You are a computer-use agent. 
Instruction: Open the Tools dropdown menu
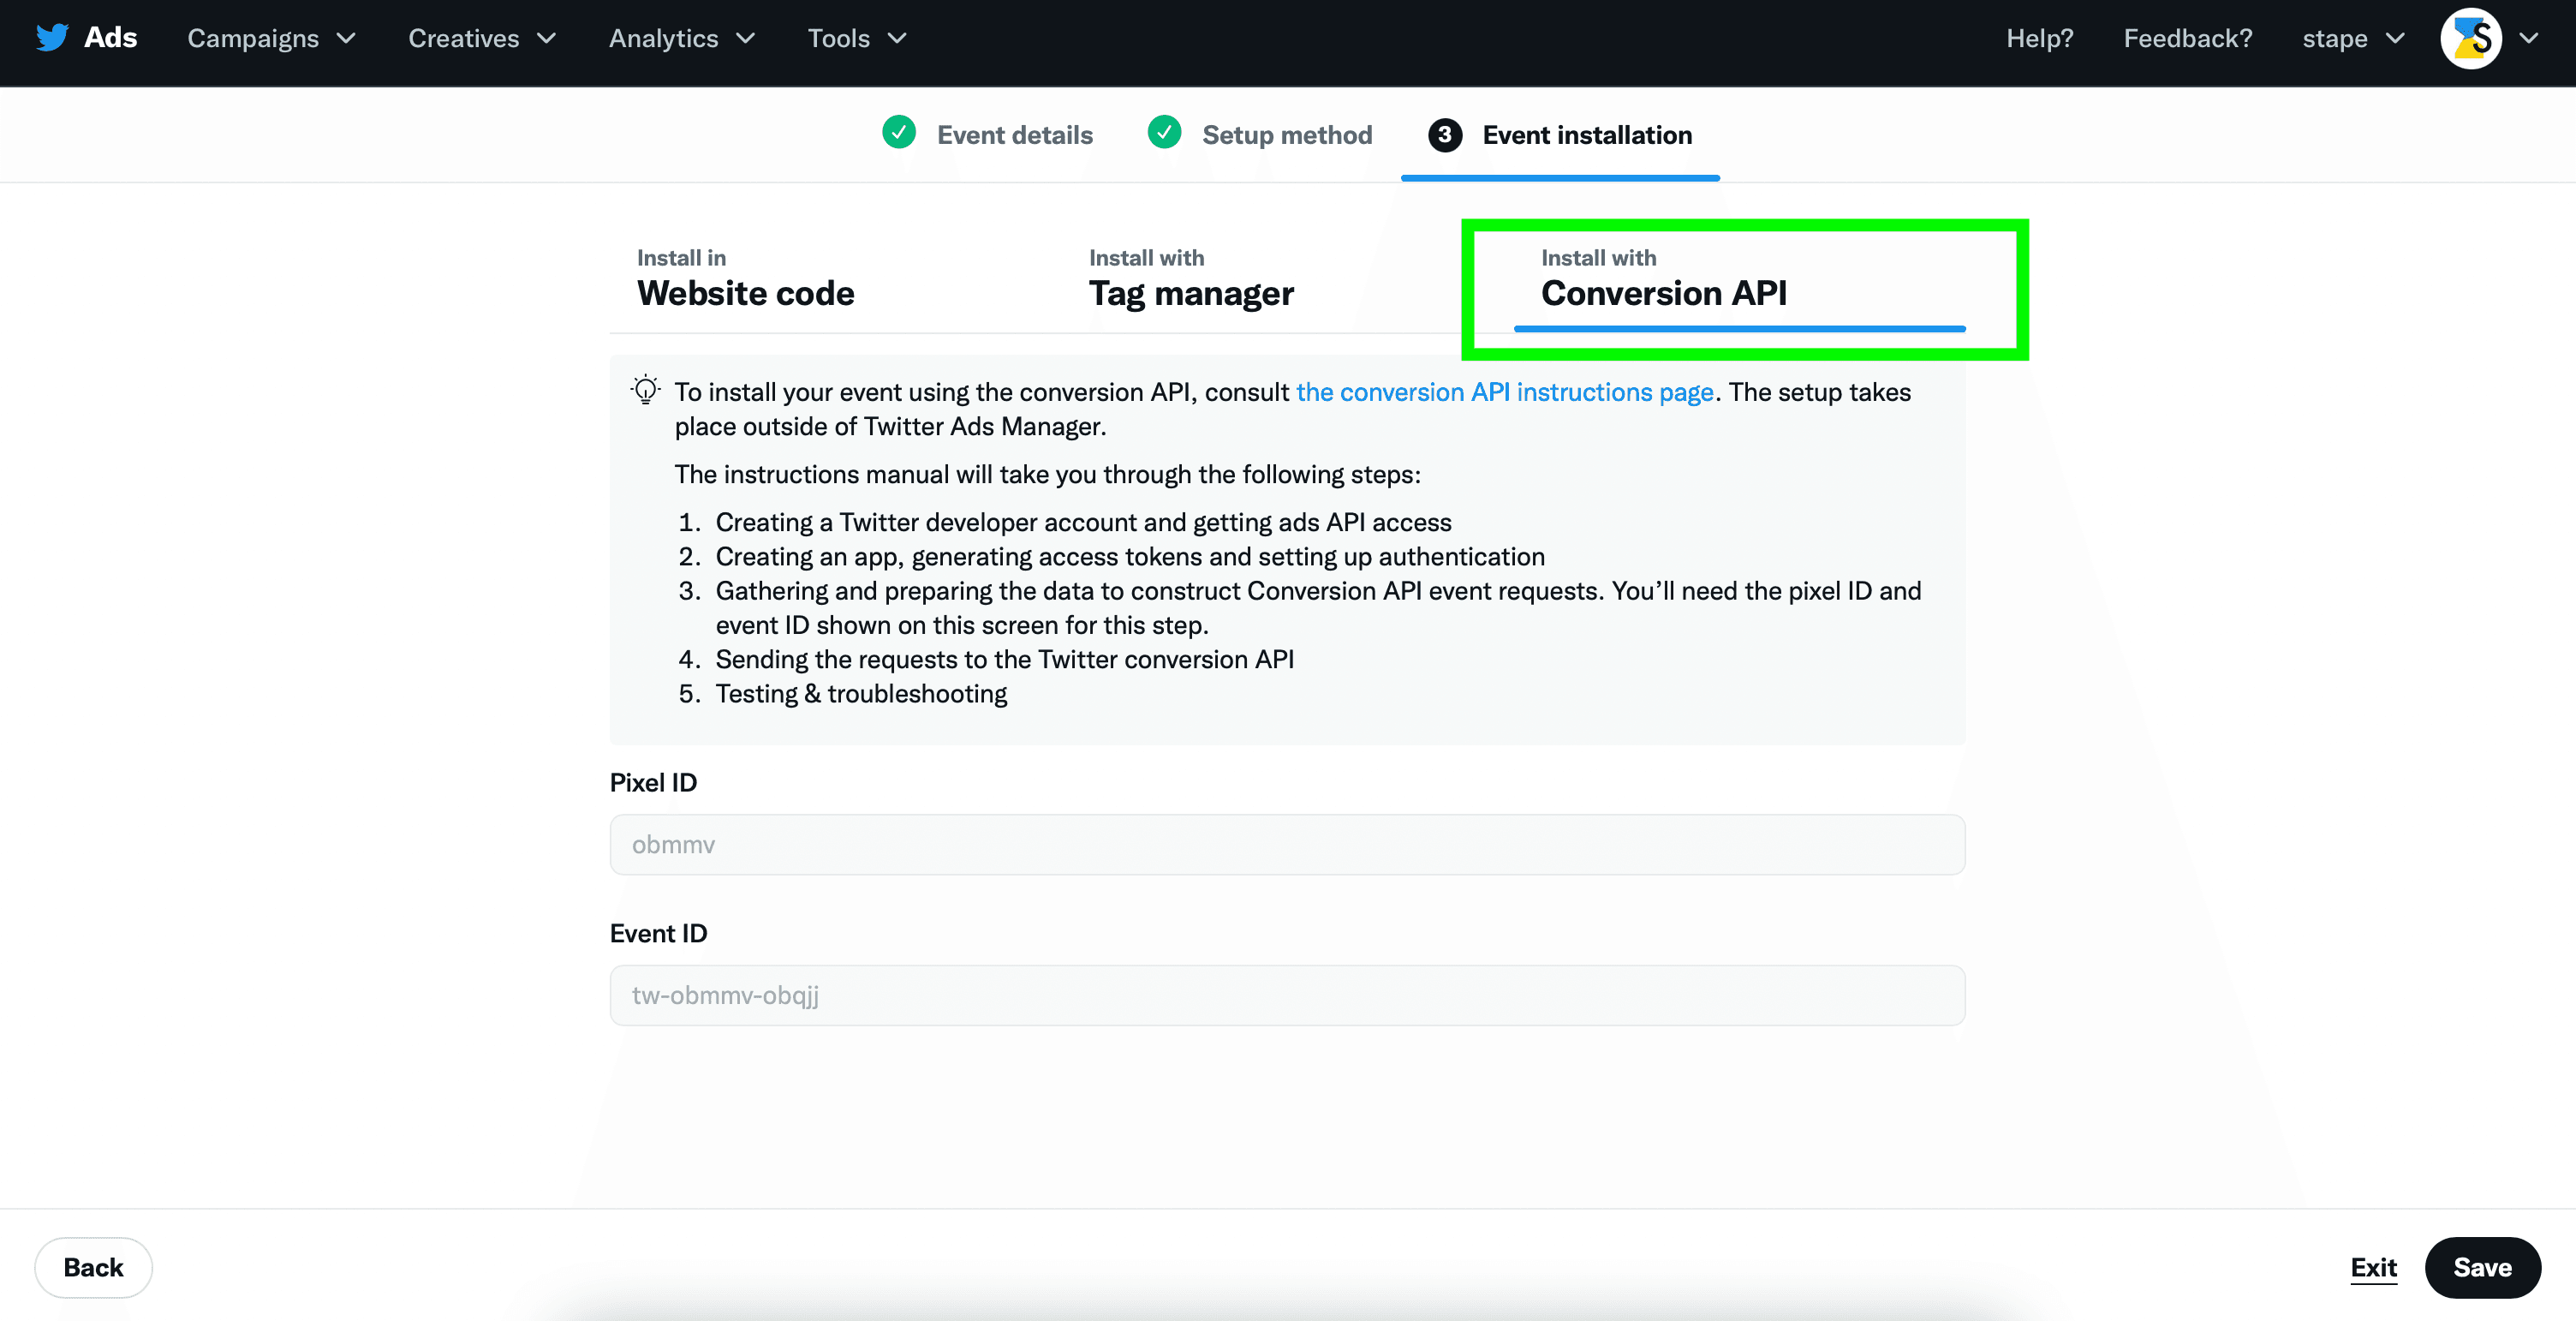[x=857, y=38]
